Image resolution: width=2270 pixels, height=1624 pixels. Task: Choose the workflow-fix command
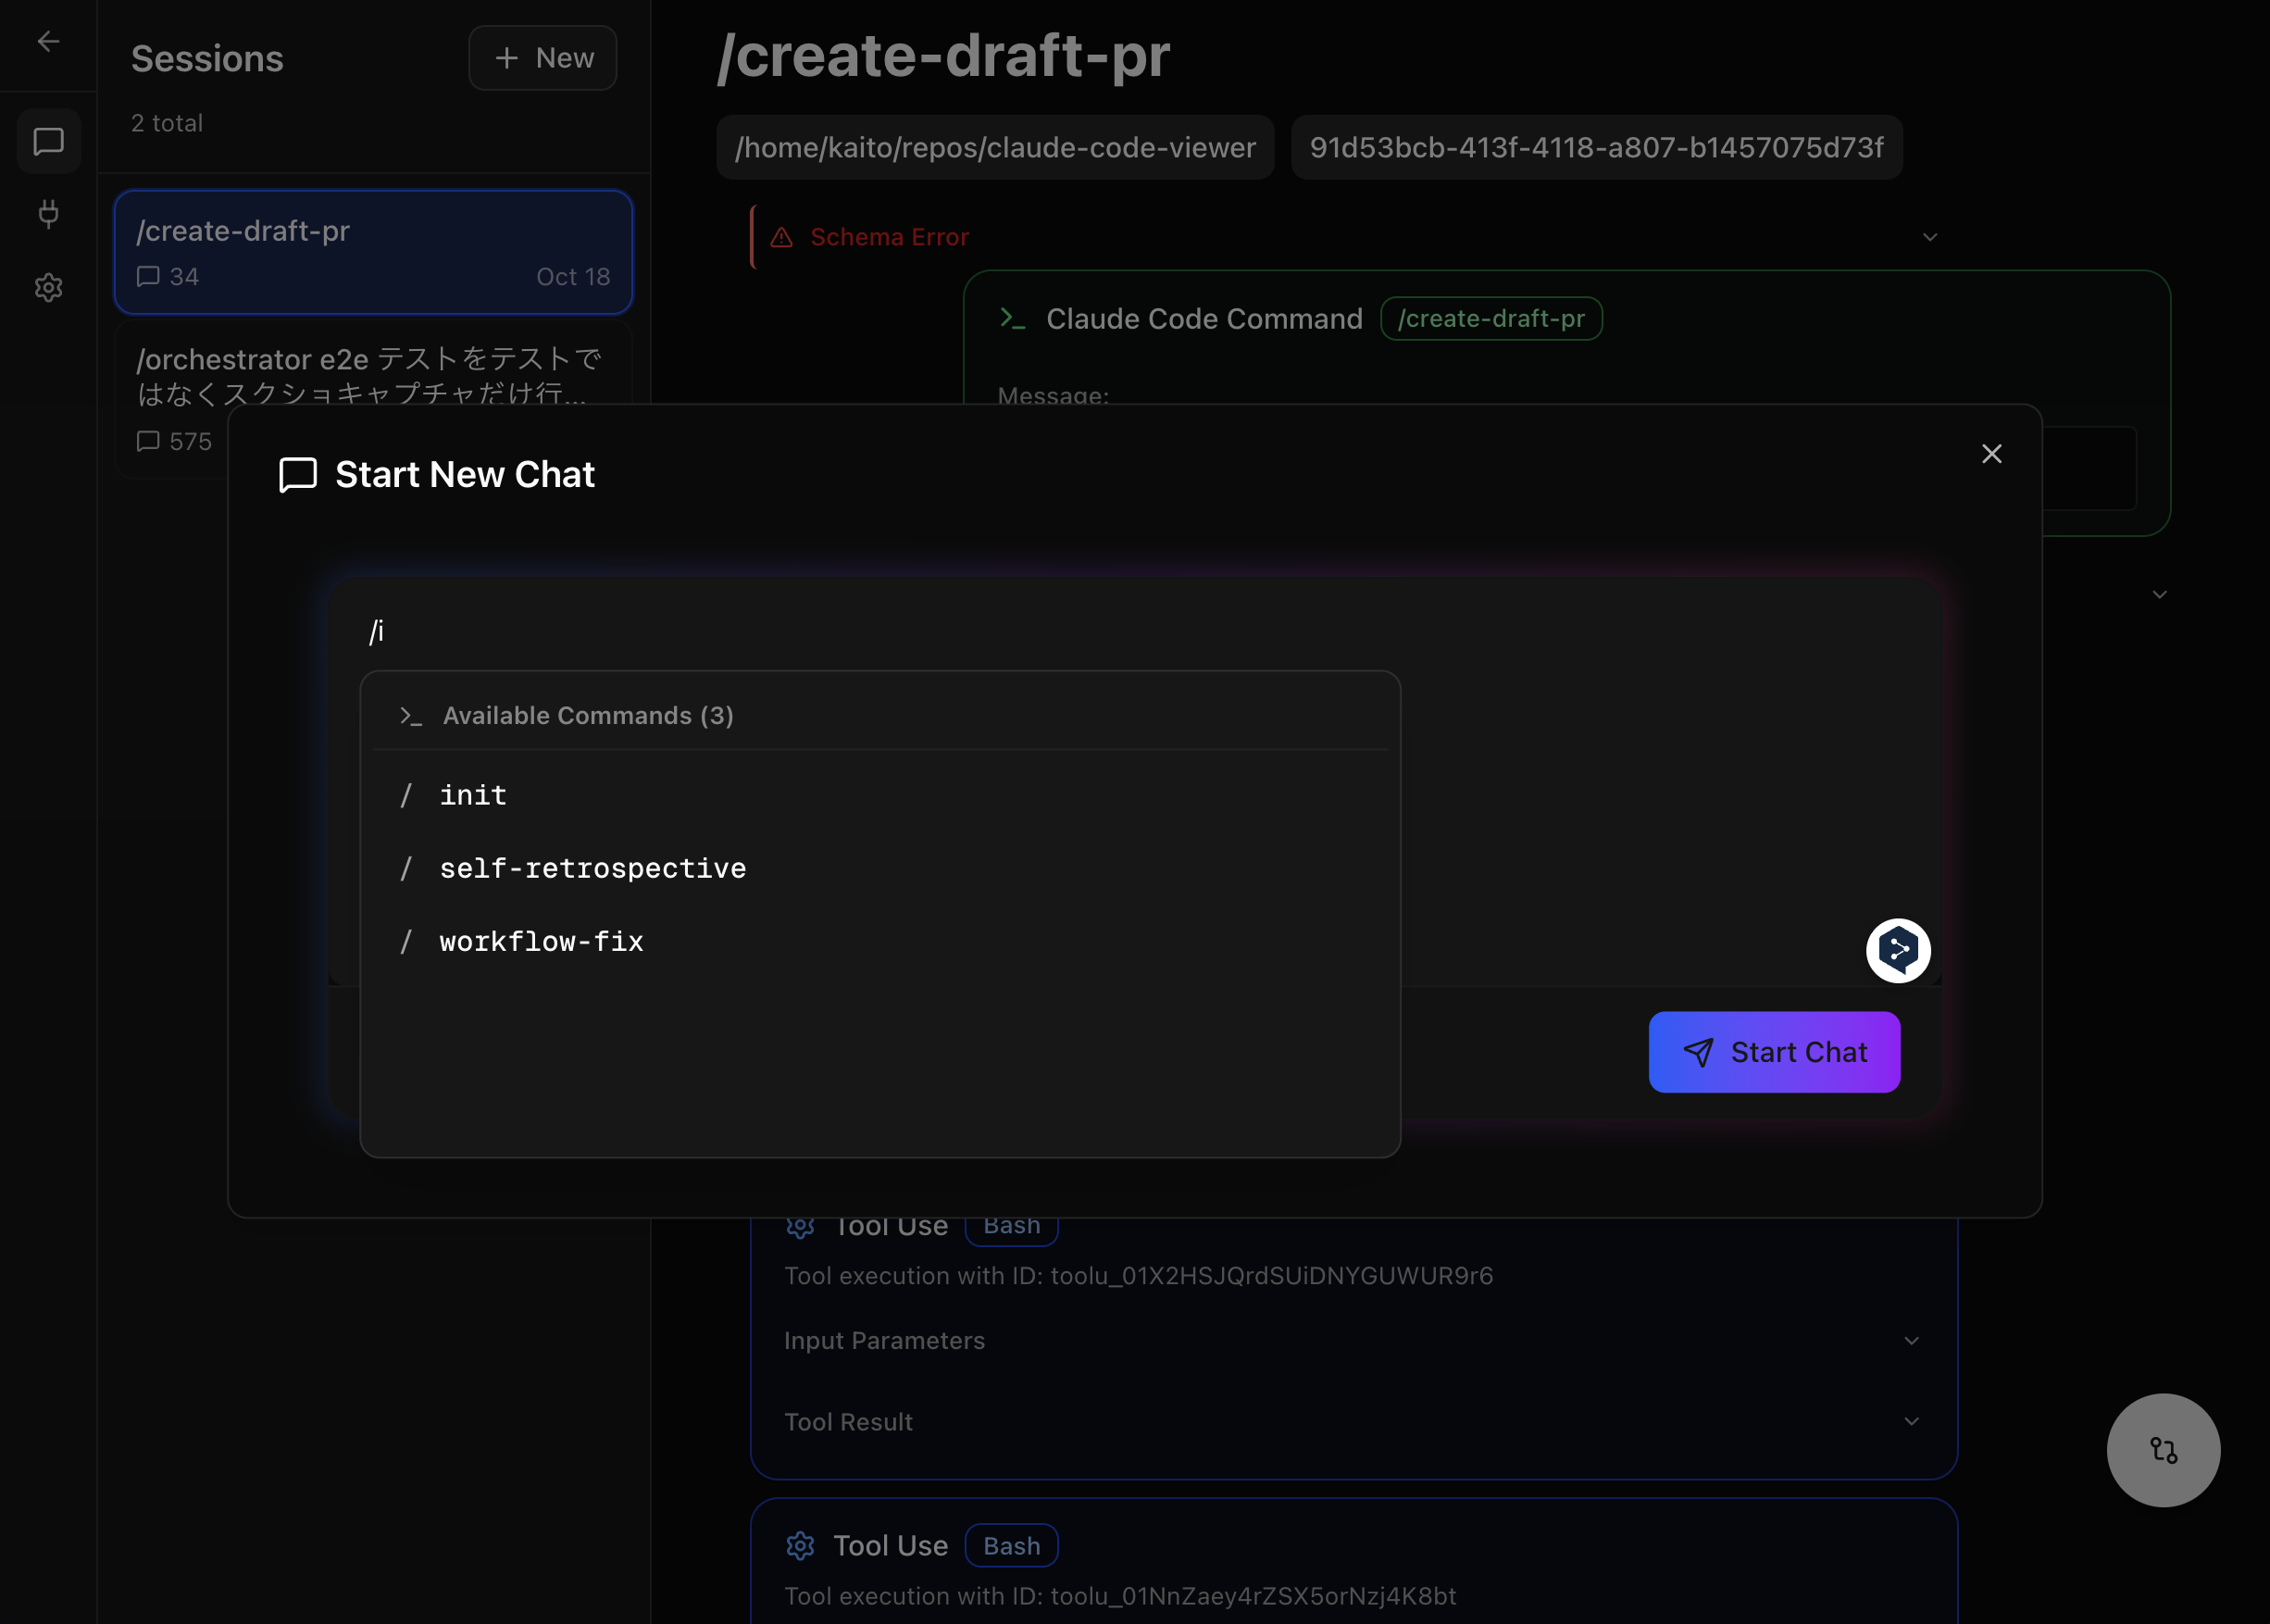(x=541, y=941)
